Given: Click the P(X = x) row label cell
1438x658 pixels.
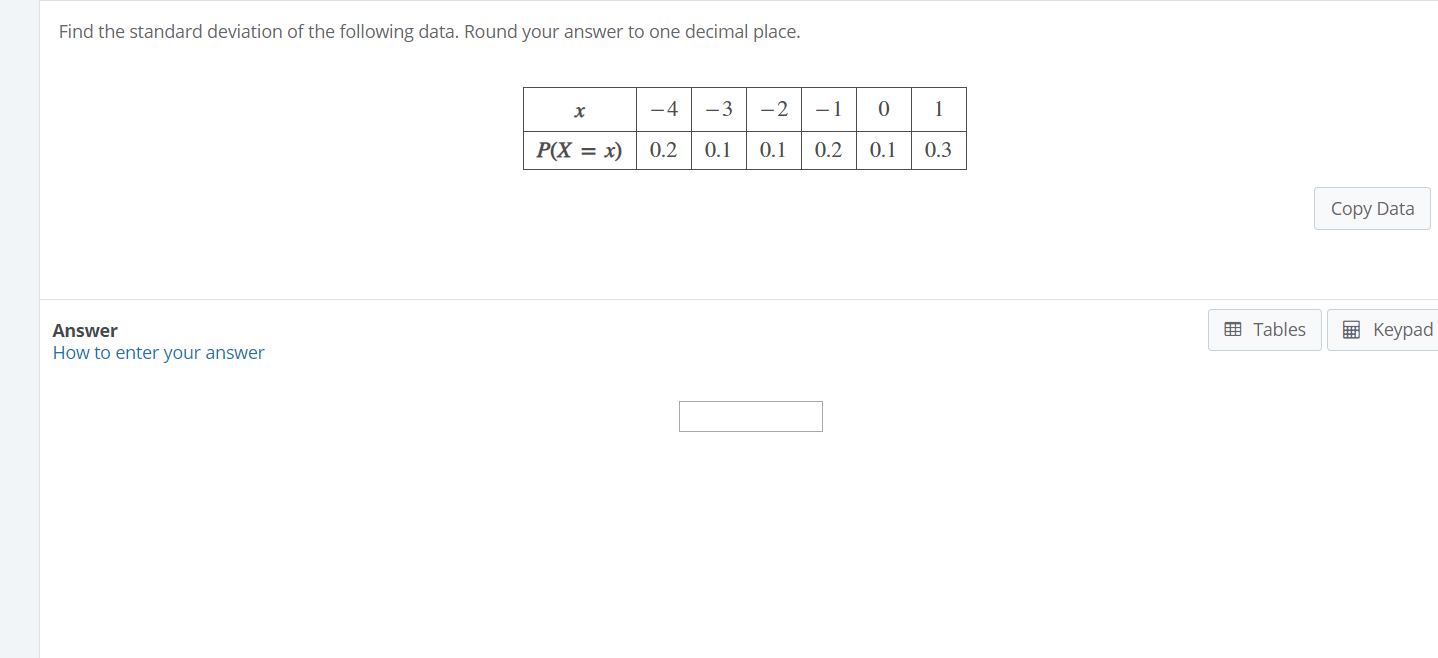Looking at the screenshot, I should 579,150.
